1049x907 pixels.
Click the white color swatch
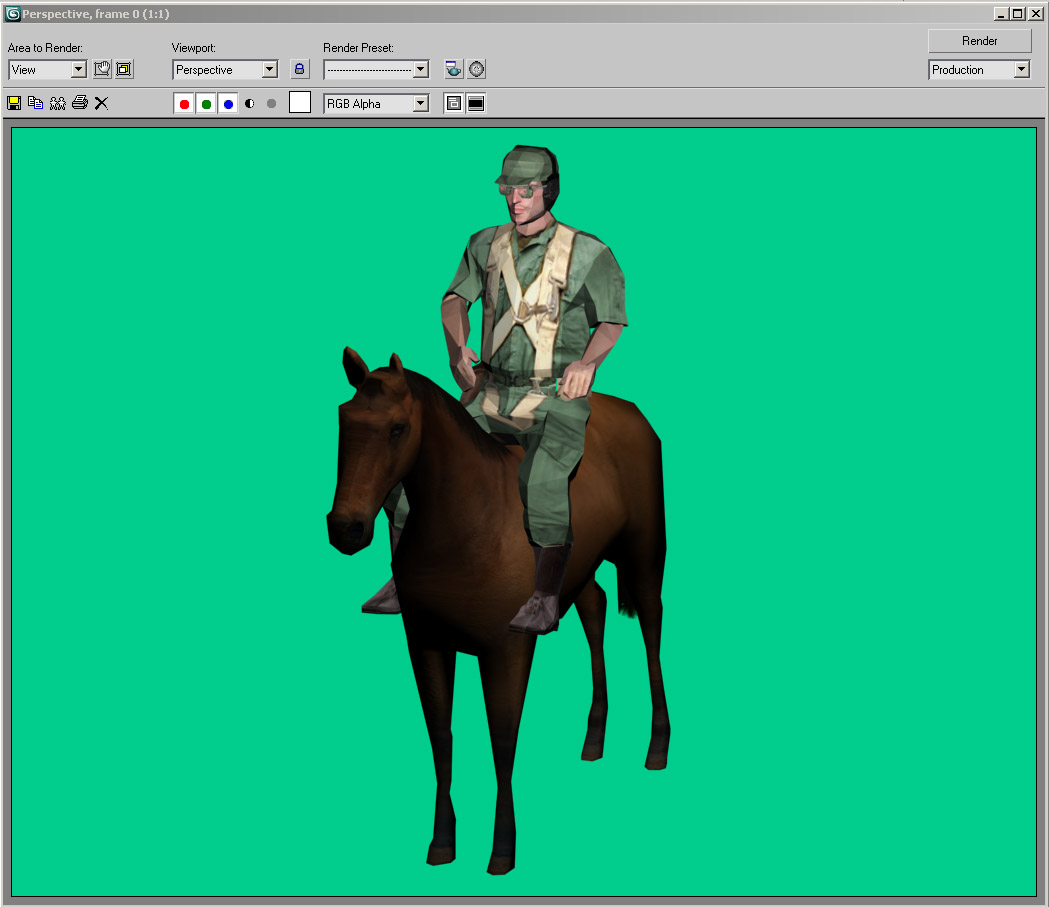pos(300,103)
